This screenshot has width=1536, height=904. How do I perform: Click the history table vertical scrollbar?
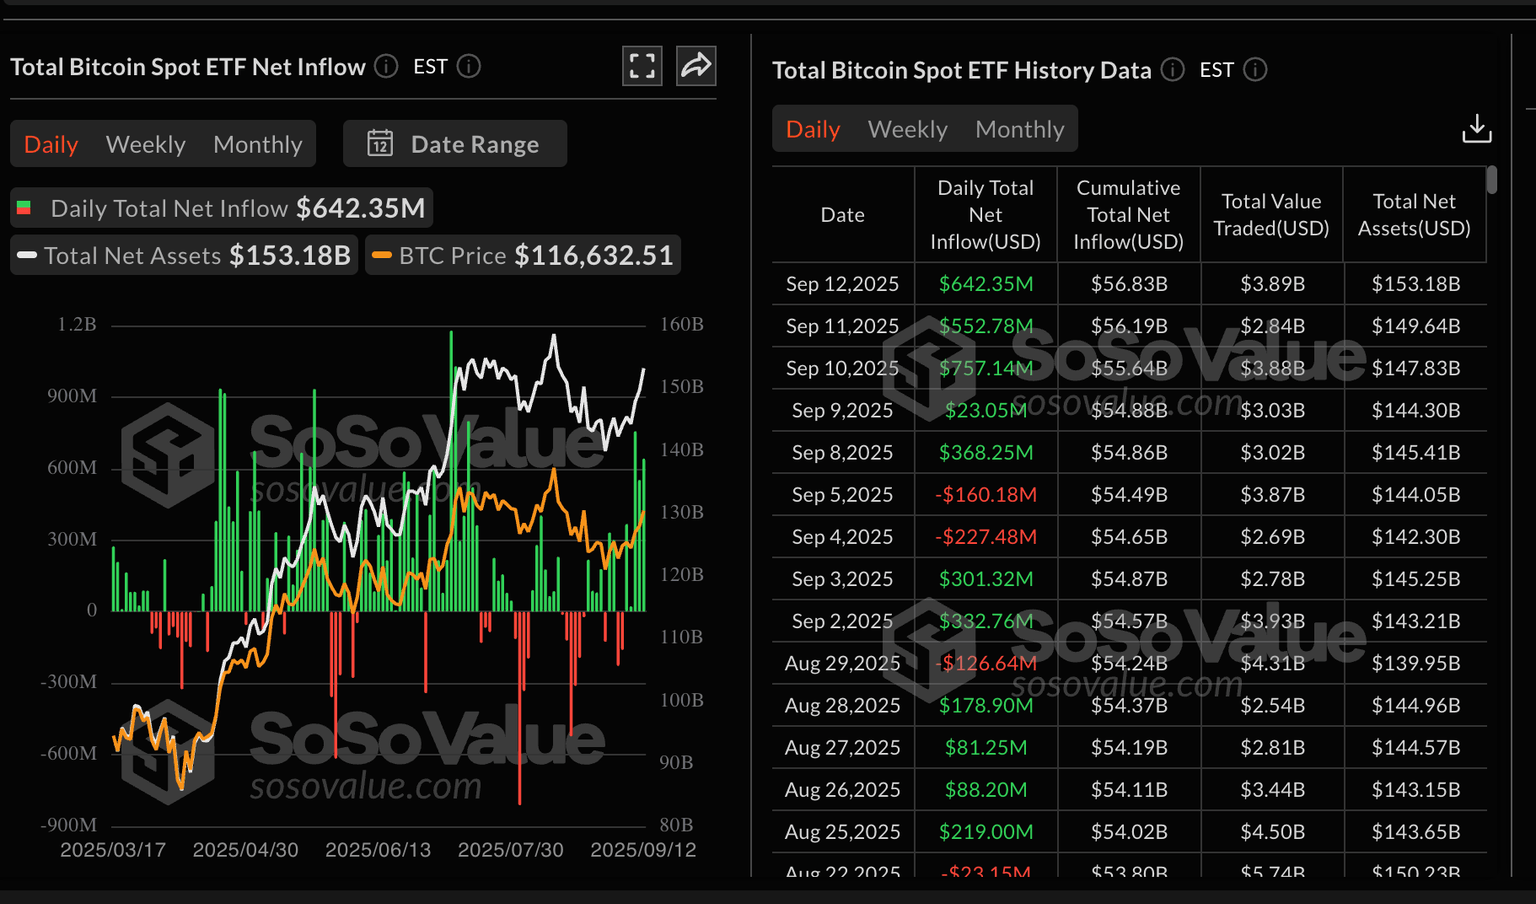tap(1491, 181)
